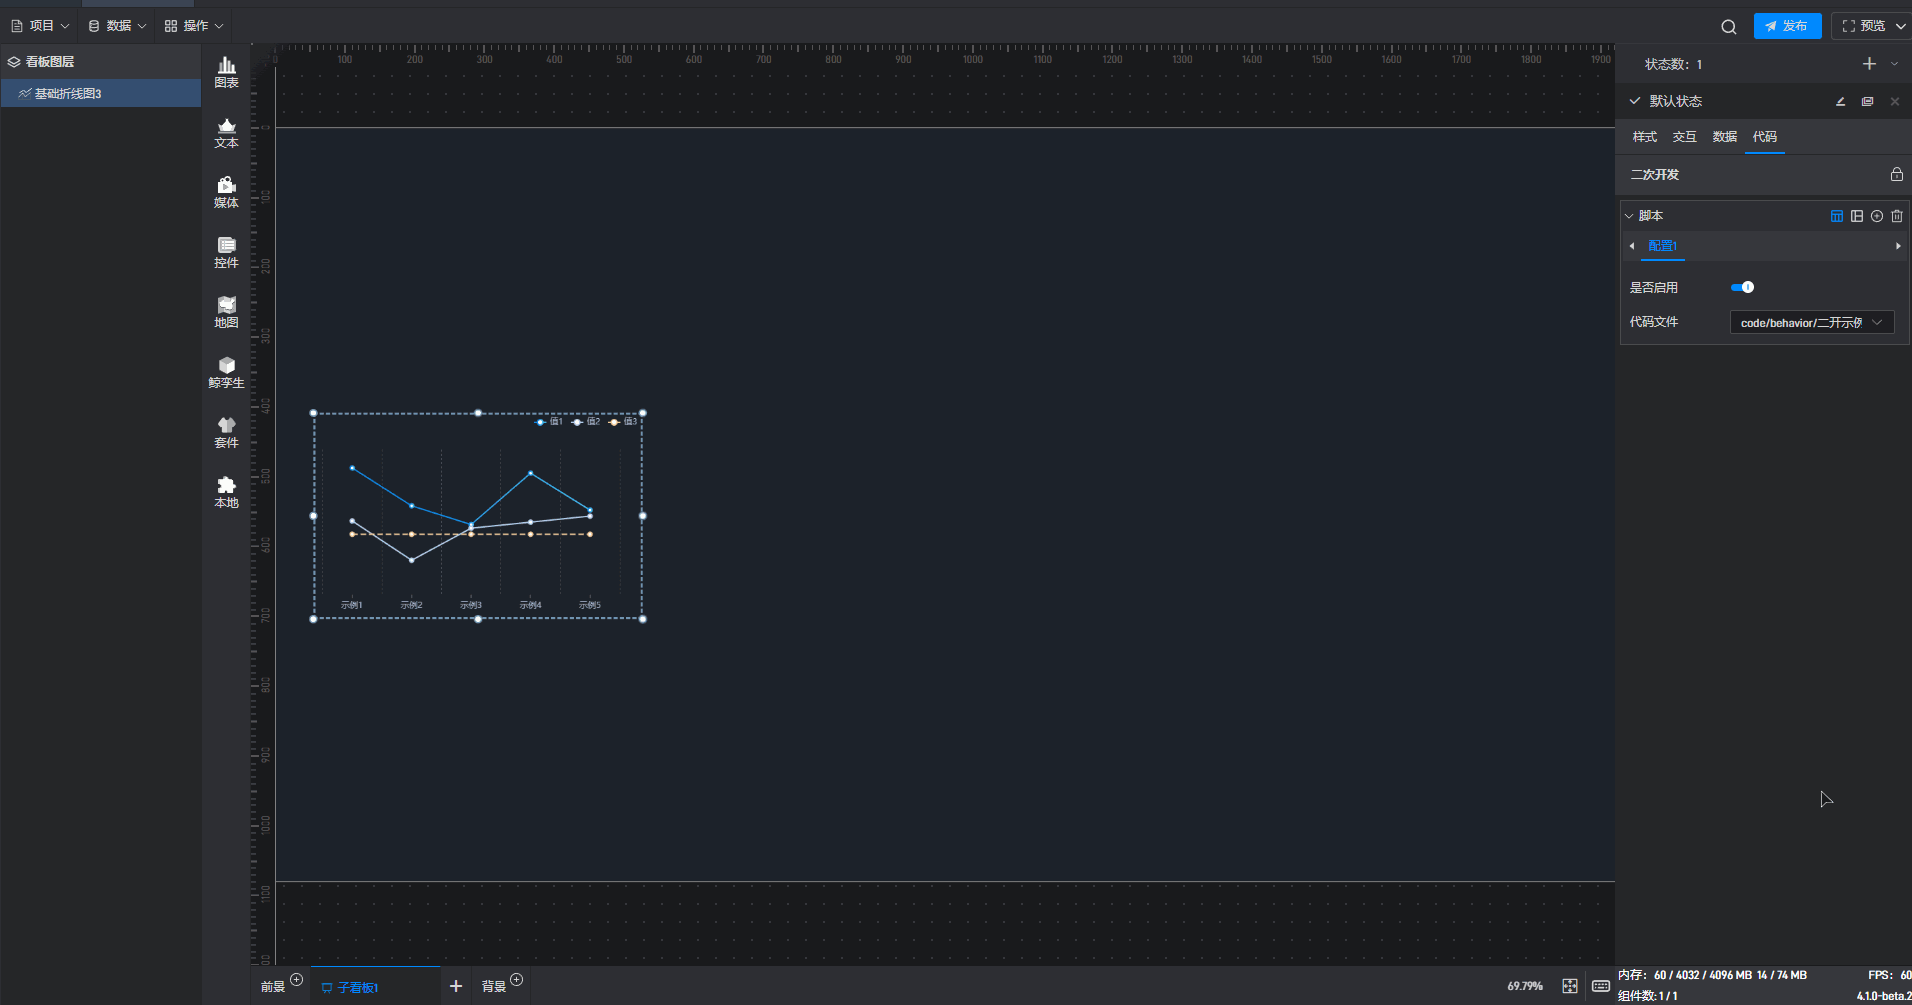Image resolution: width=1912 pixels, height=1005 pixels.
Task: Collapse the 脚本 section
Action: click(1629, 216)
